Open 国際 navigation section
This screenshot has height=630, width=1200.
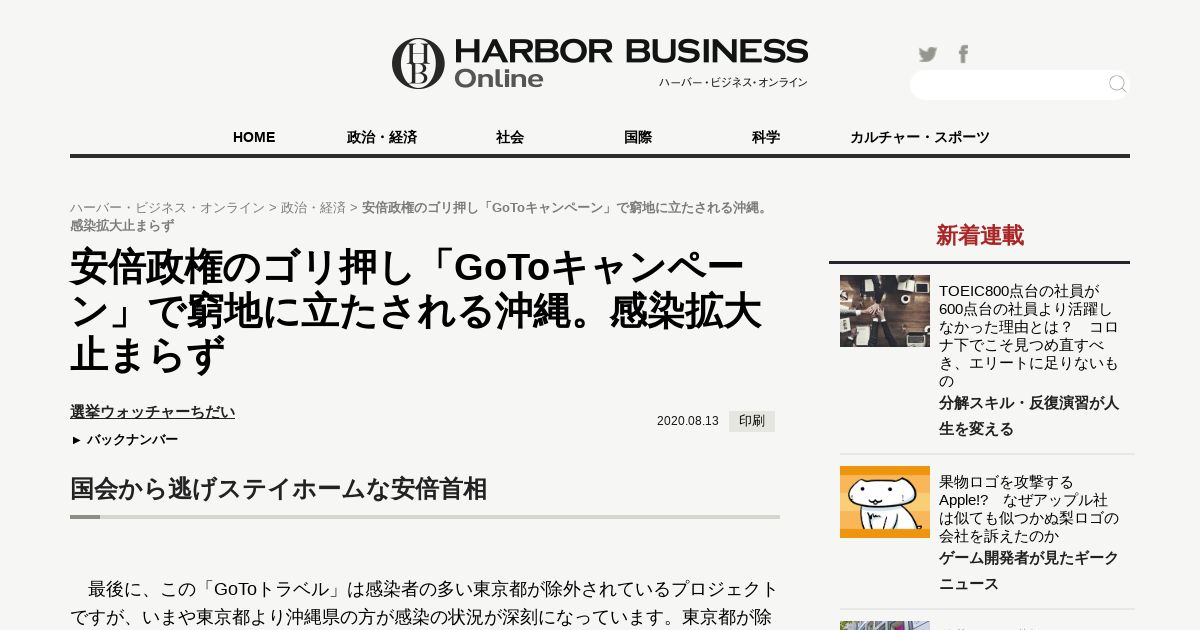[638, 137]
